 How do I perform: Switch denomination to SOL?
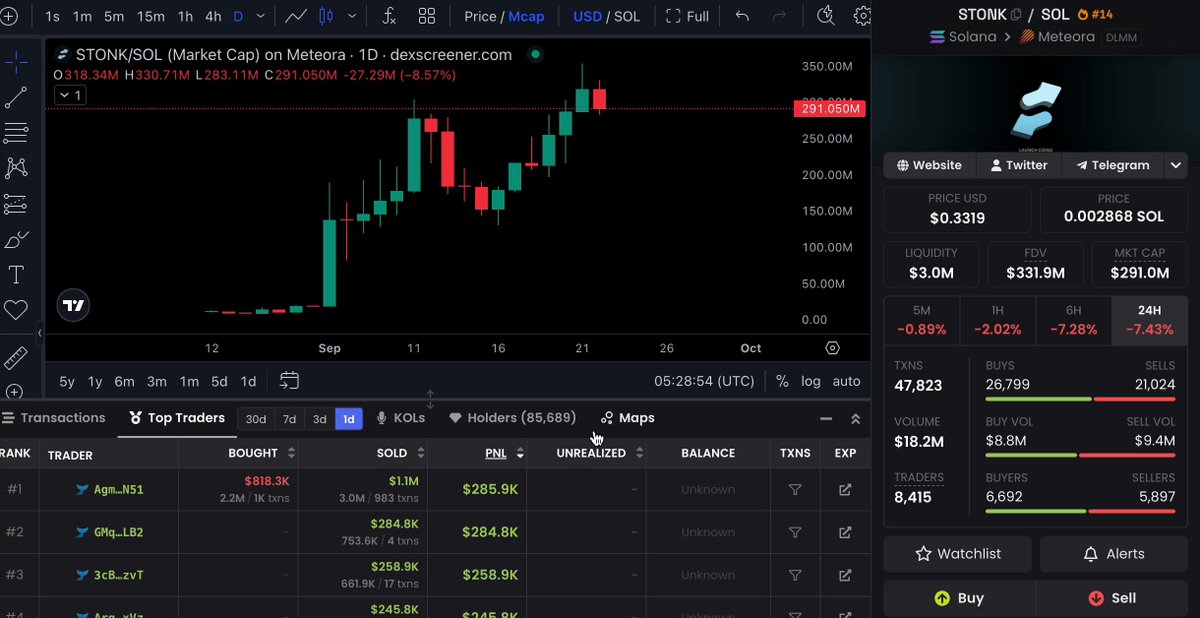pyautogui.click(x=628, y=16)
